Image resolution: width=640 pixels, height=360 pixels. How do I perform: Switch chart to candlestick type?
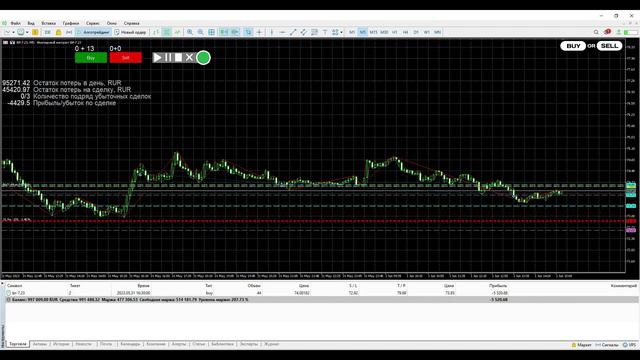click(x=167, y=32)
